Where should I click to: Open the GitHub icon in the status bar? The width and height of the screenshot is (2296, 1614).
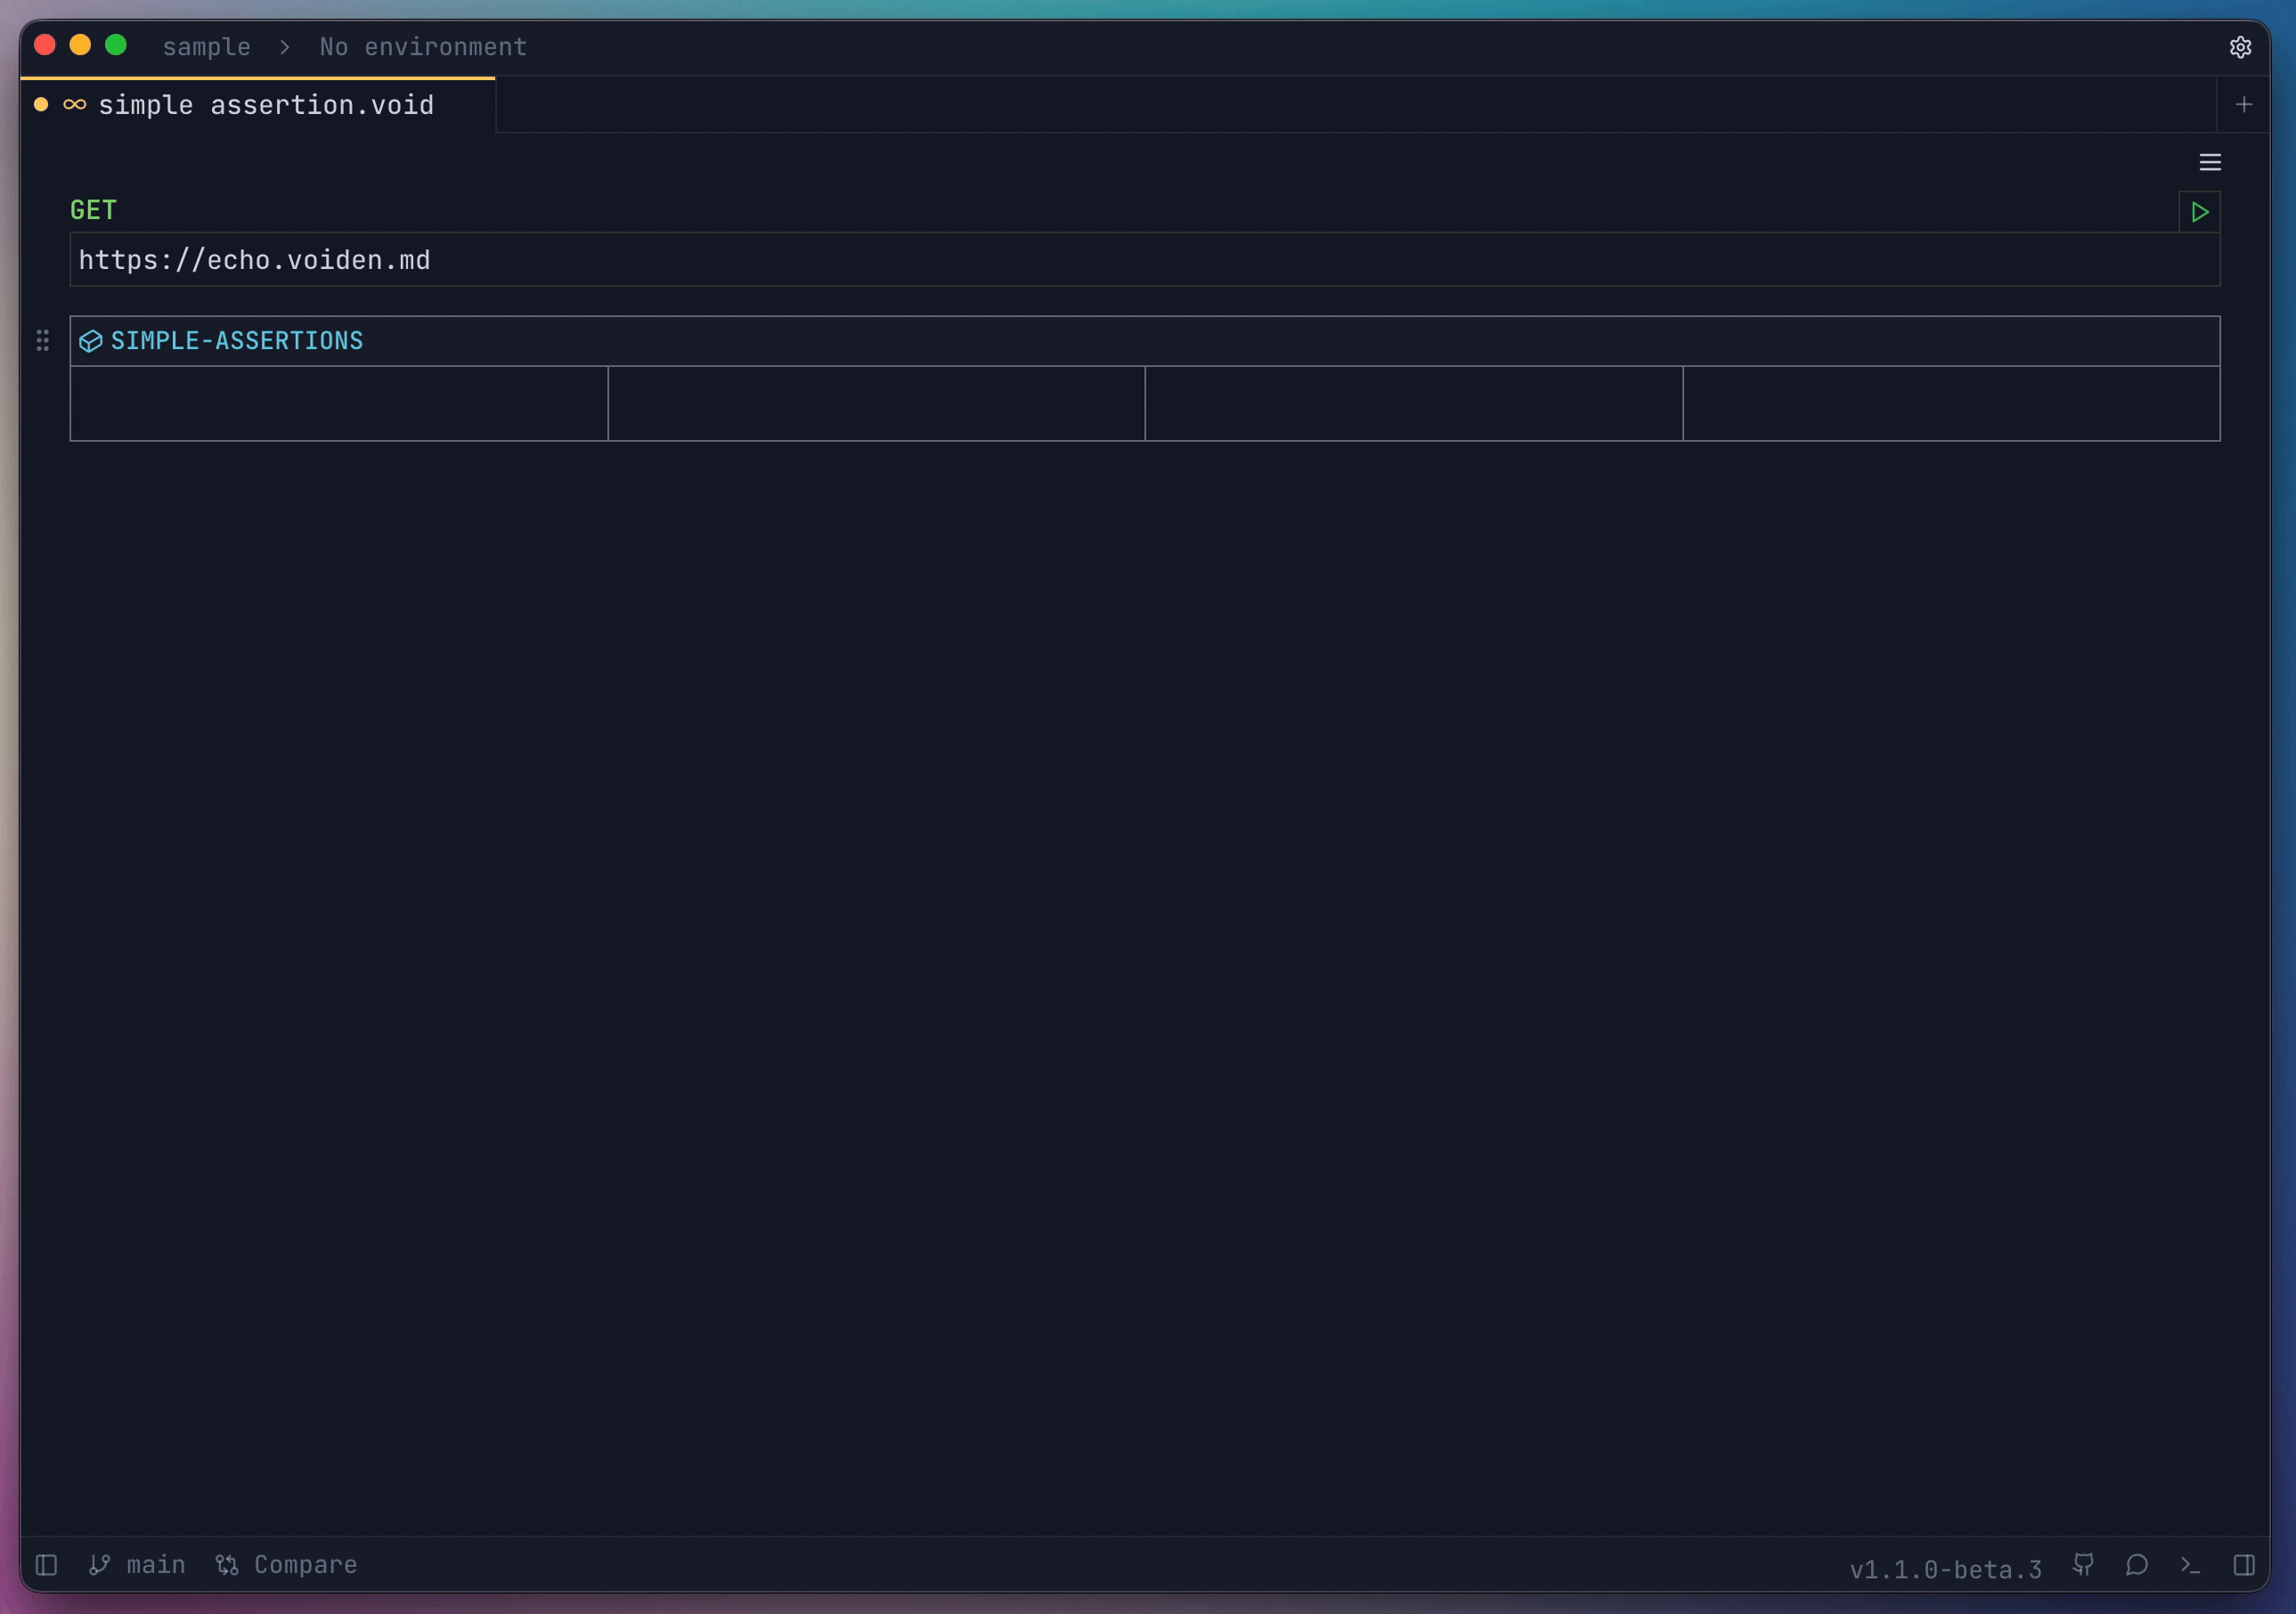point(2083,1565)
